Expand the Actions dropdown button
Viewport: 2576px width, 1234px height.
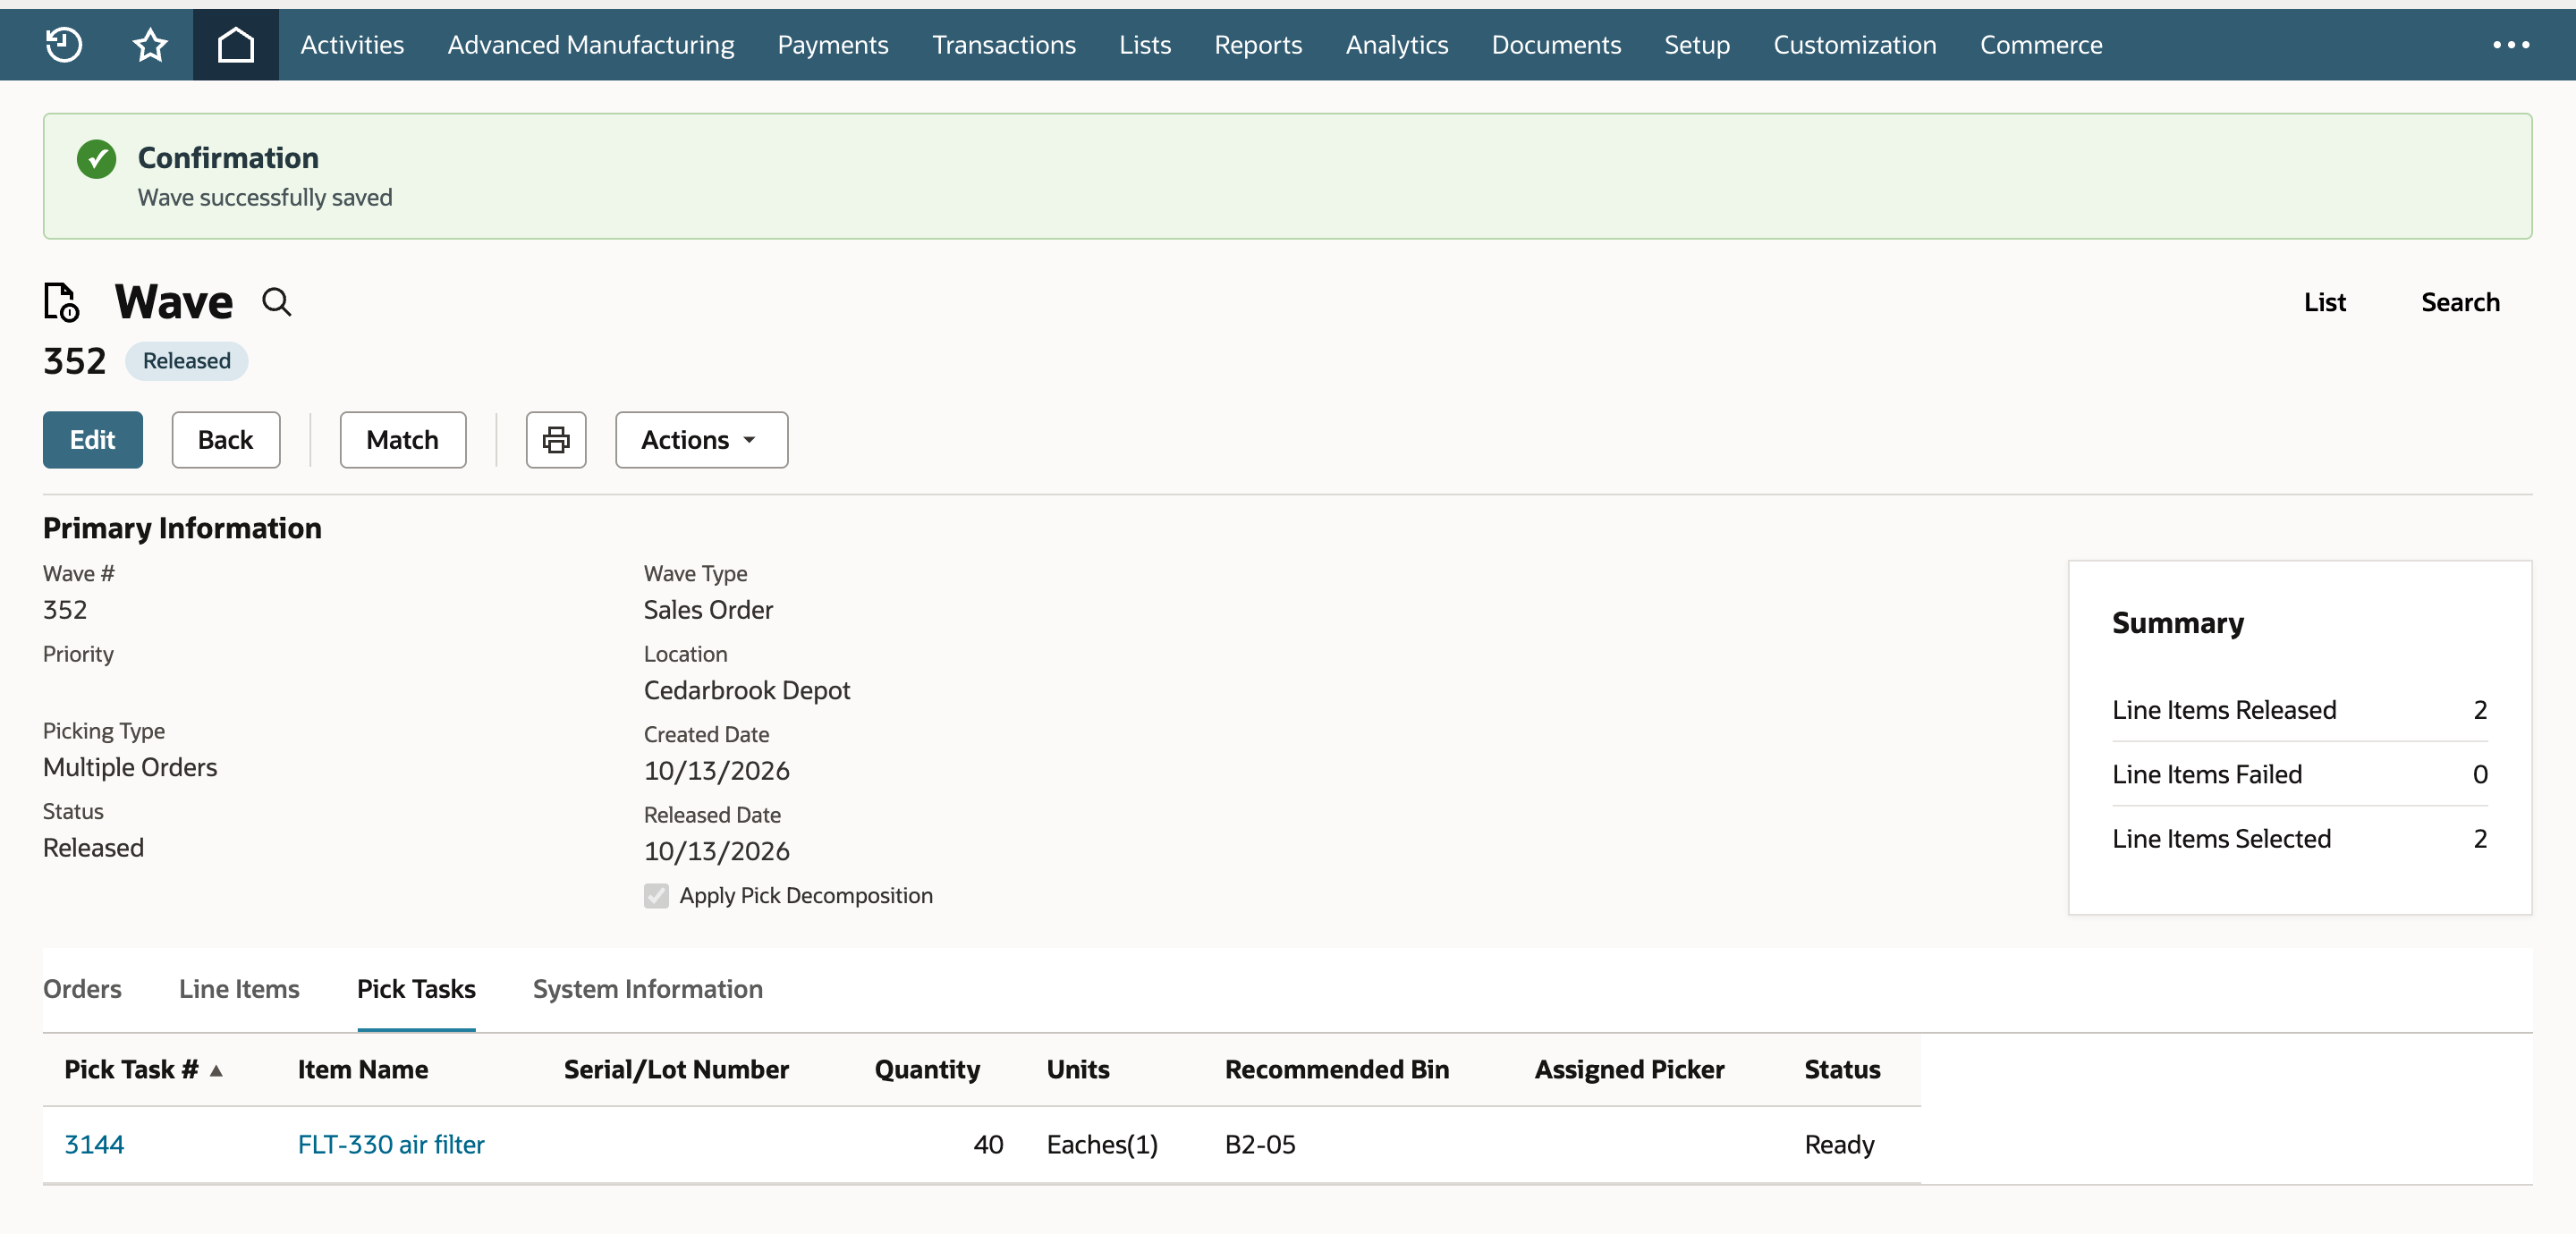[x=701, y=439]
